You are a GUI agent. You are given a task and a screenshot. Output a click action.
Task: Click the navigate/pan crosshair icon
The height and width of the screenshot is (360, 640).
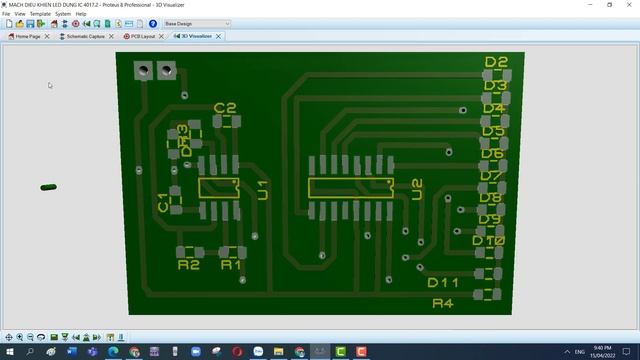(x=9, y=337)
